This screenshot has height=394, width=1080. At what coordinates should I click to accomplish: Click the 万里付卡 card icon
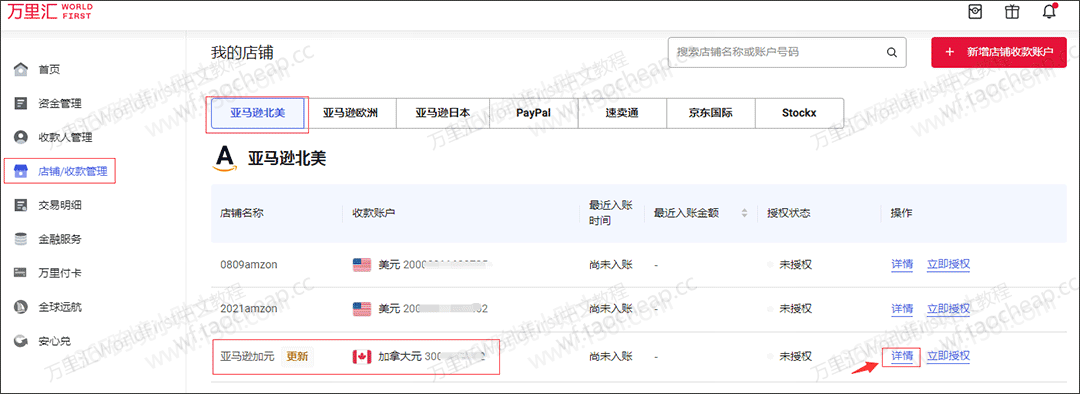tap(21, 273)
